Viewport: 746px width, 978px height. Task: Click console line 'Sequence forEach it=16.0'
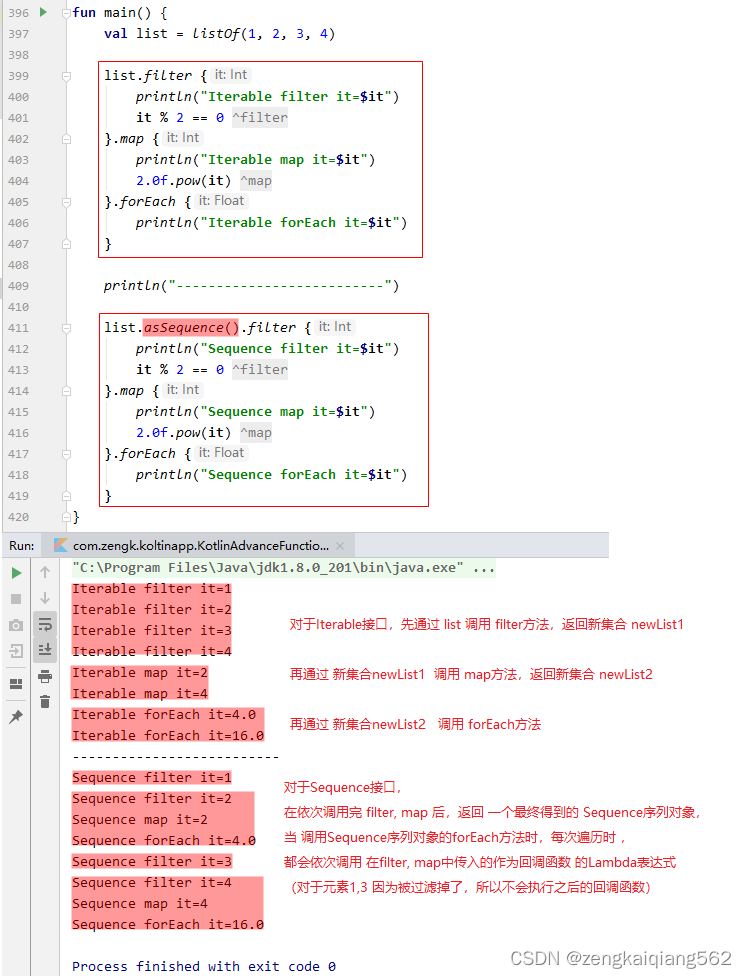click(168, 925)
